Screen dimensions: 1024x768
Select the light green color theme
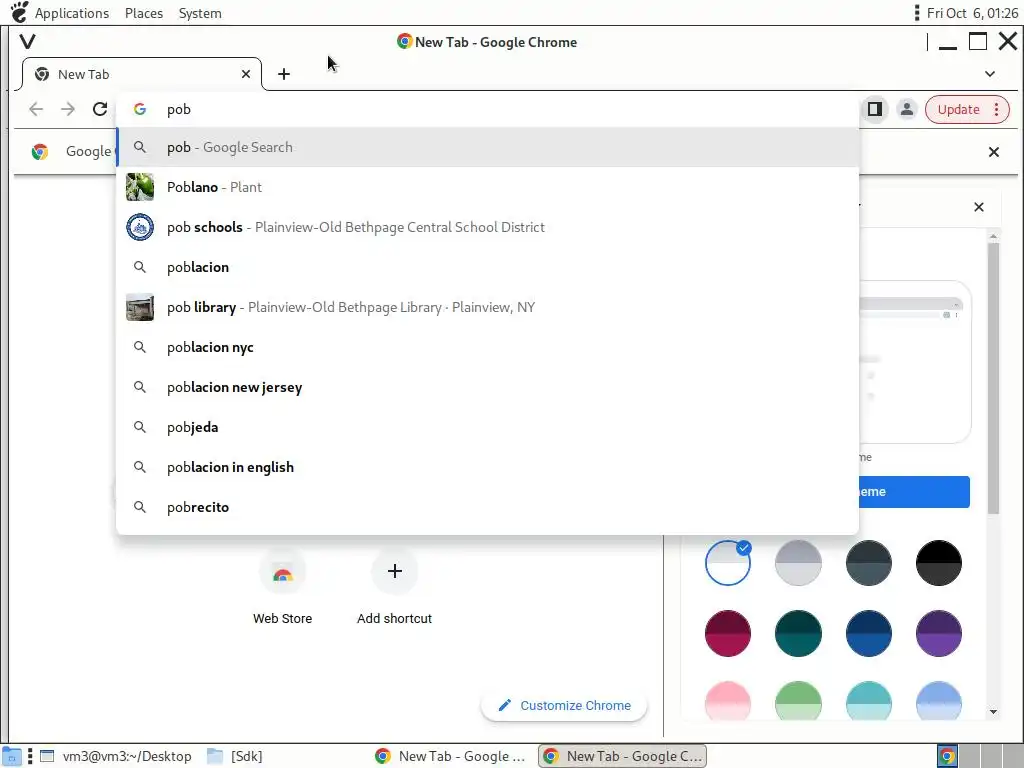pyautogui.click(x=798, y=701)
